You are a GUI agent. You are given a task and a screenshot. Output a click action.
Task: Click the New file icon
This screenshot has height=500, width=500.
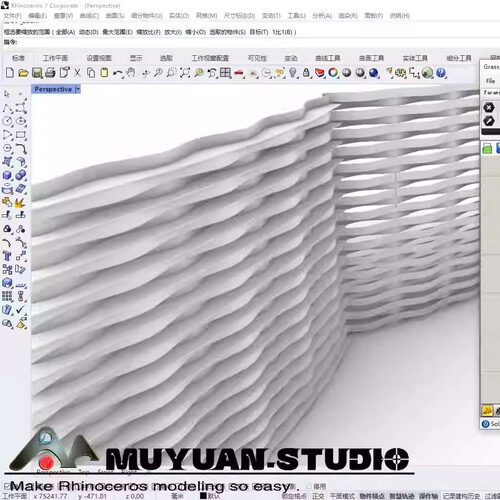(10, 73)
